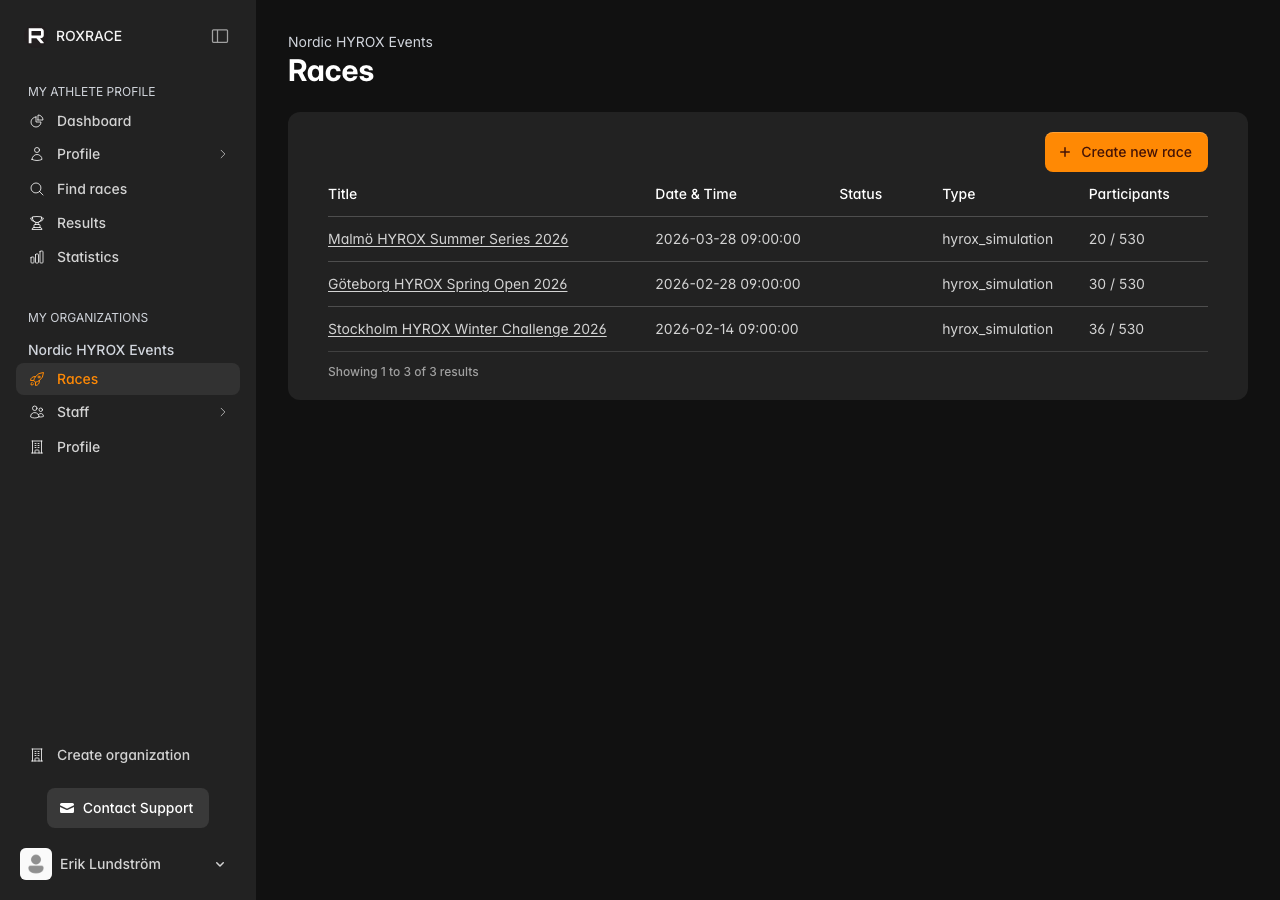Open Malmö HYROX Summer Series 2026 race
Image resolution: width=1280 pixels, height=900 pixels.
[448, 239]
